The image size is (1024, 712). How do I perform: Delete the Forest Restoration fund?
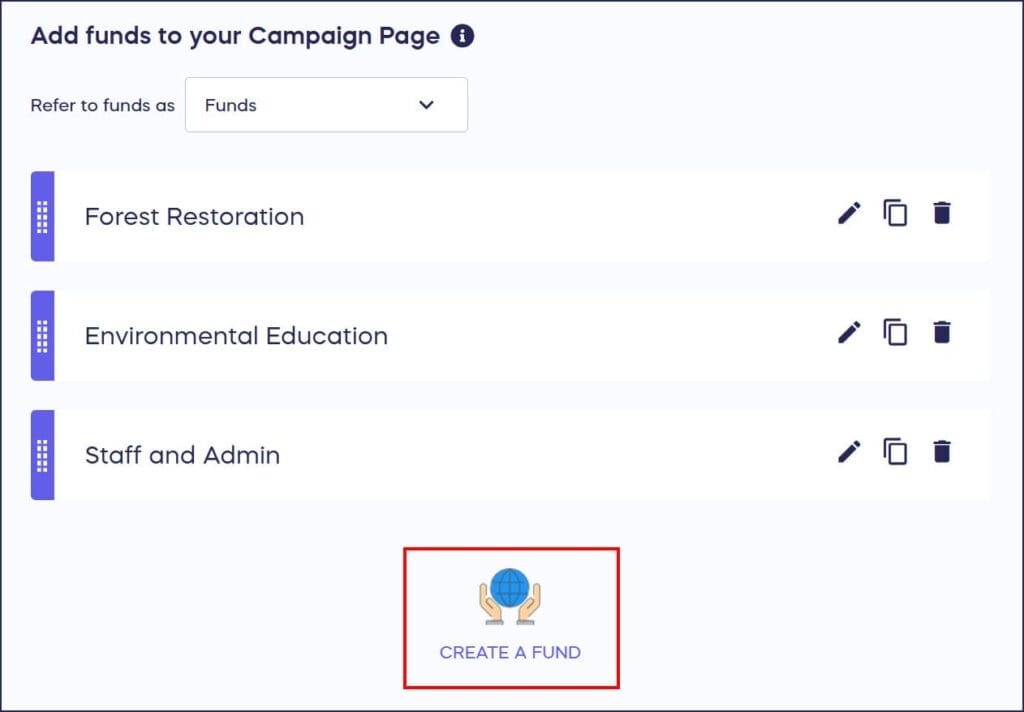click(941, 212)
